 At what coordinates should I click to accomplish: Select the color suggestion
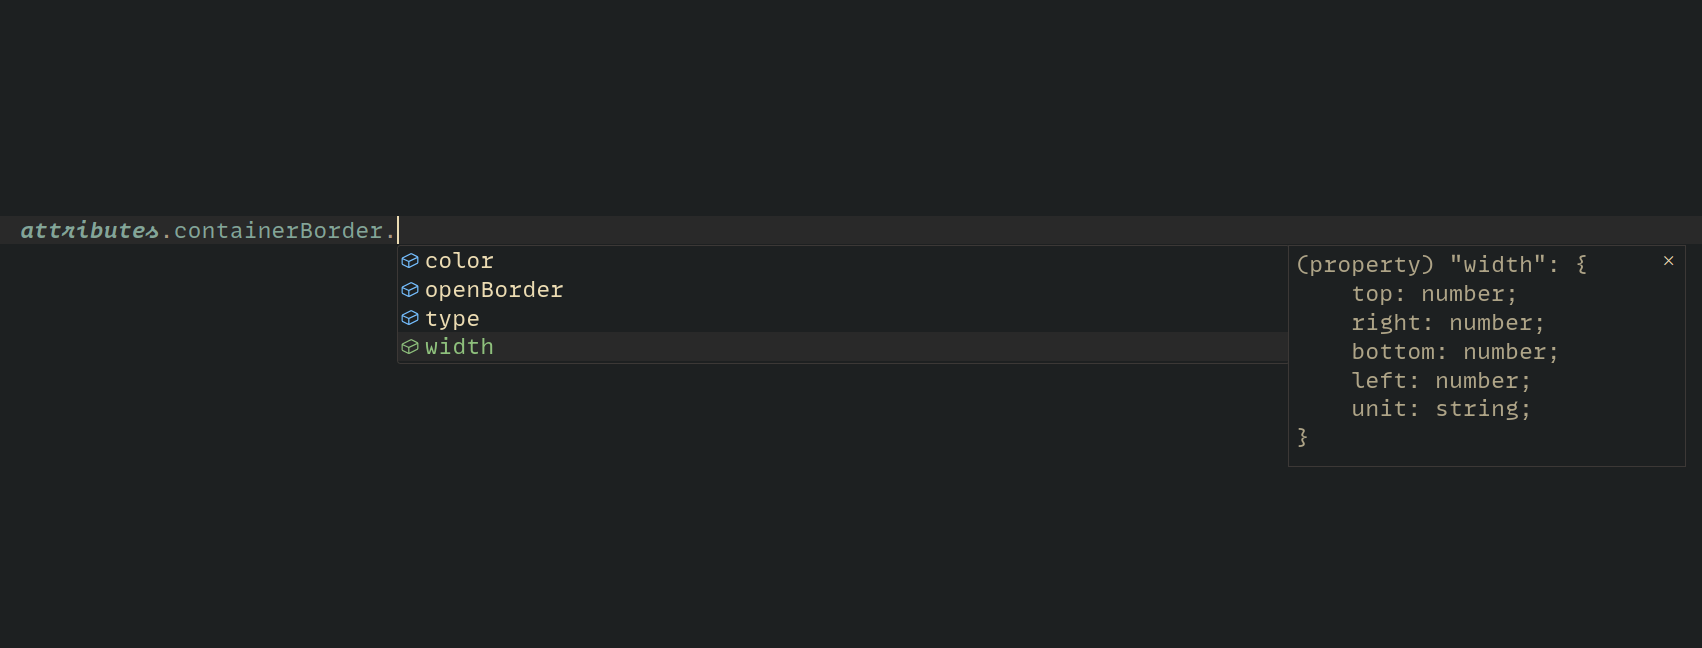[459, 261]
